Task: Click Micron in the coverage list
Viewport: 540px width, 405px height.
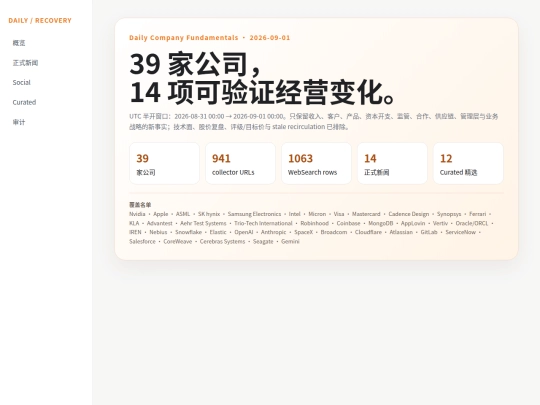Action: pyautogui.click(x=317, y=214)
